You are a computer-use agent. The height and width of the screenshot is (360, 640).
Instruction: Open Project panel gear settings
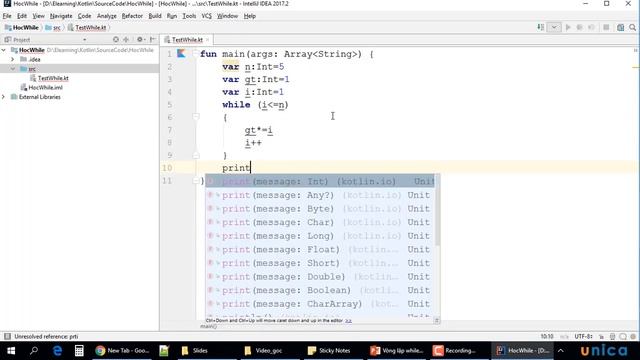[141, 40]
